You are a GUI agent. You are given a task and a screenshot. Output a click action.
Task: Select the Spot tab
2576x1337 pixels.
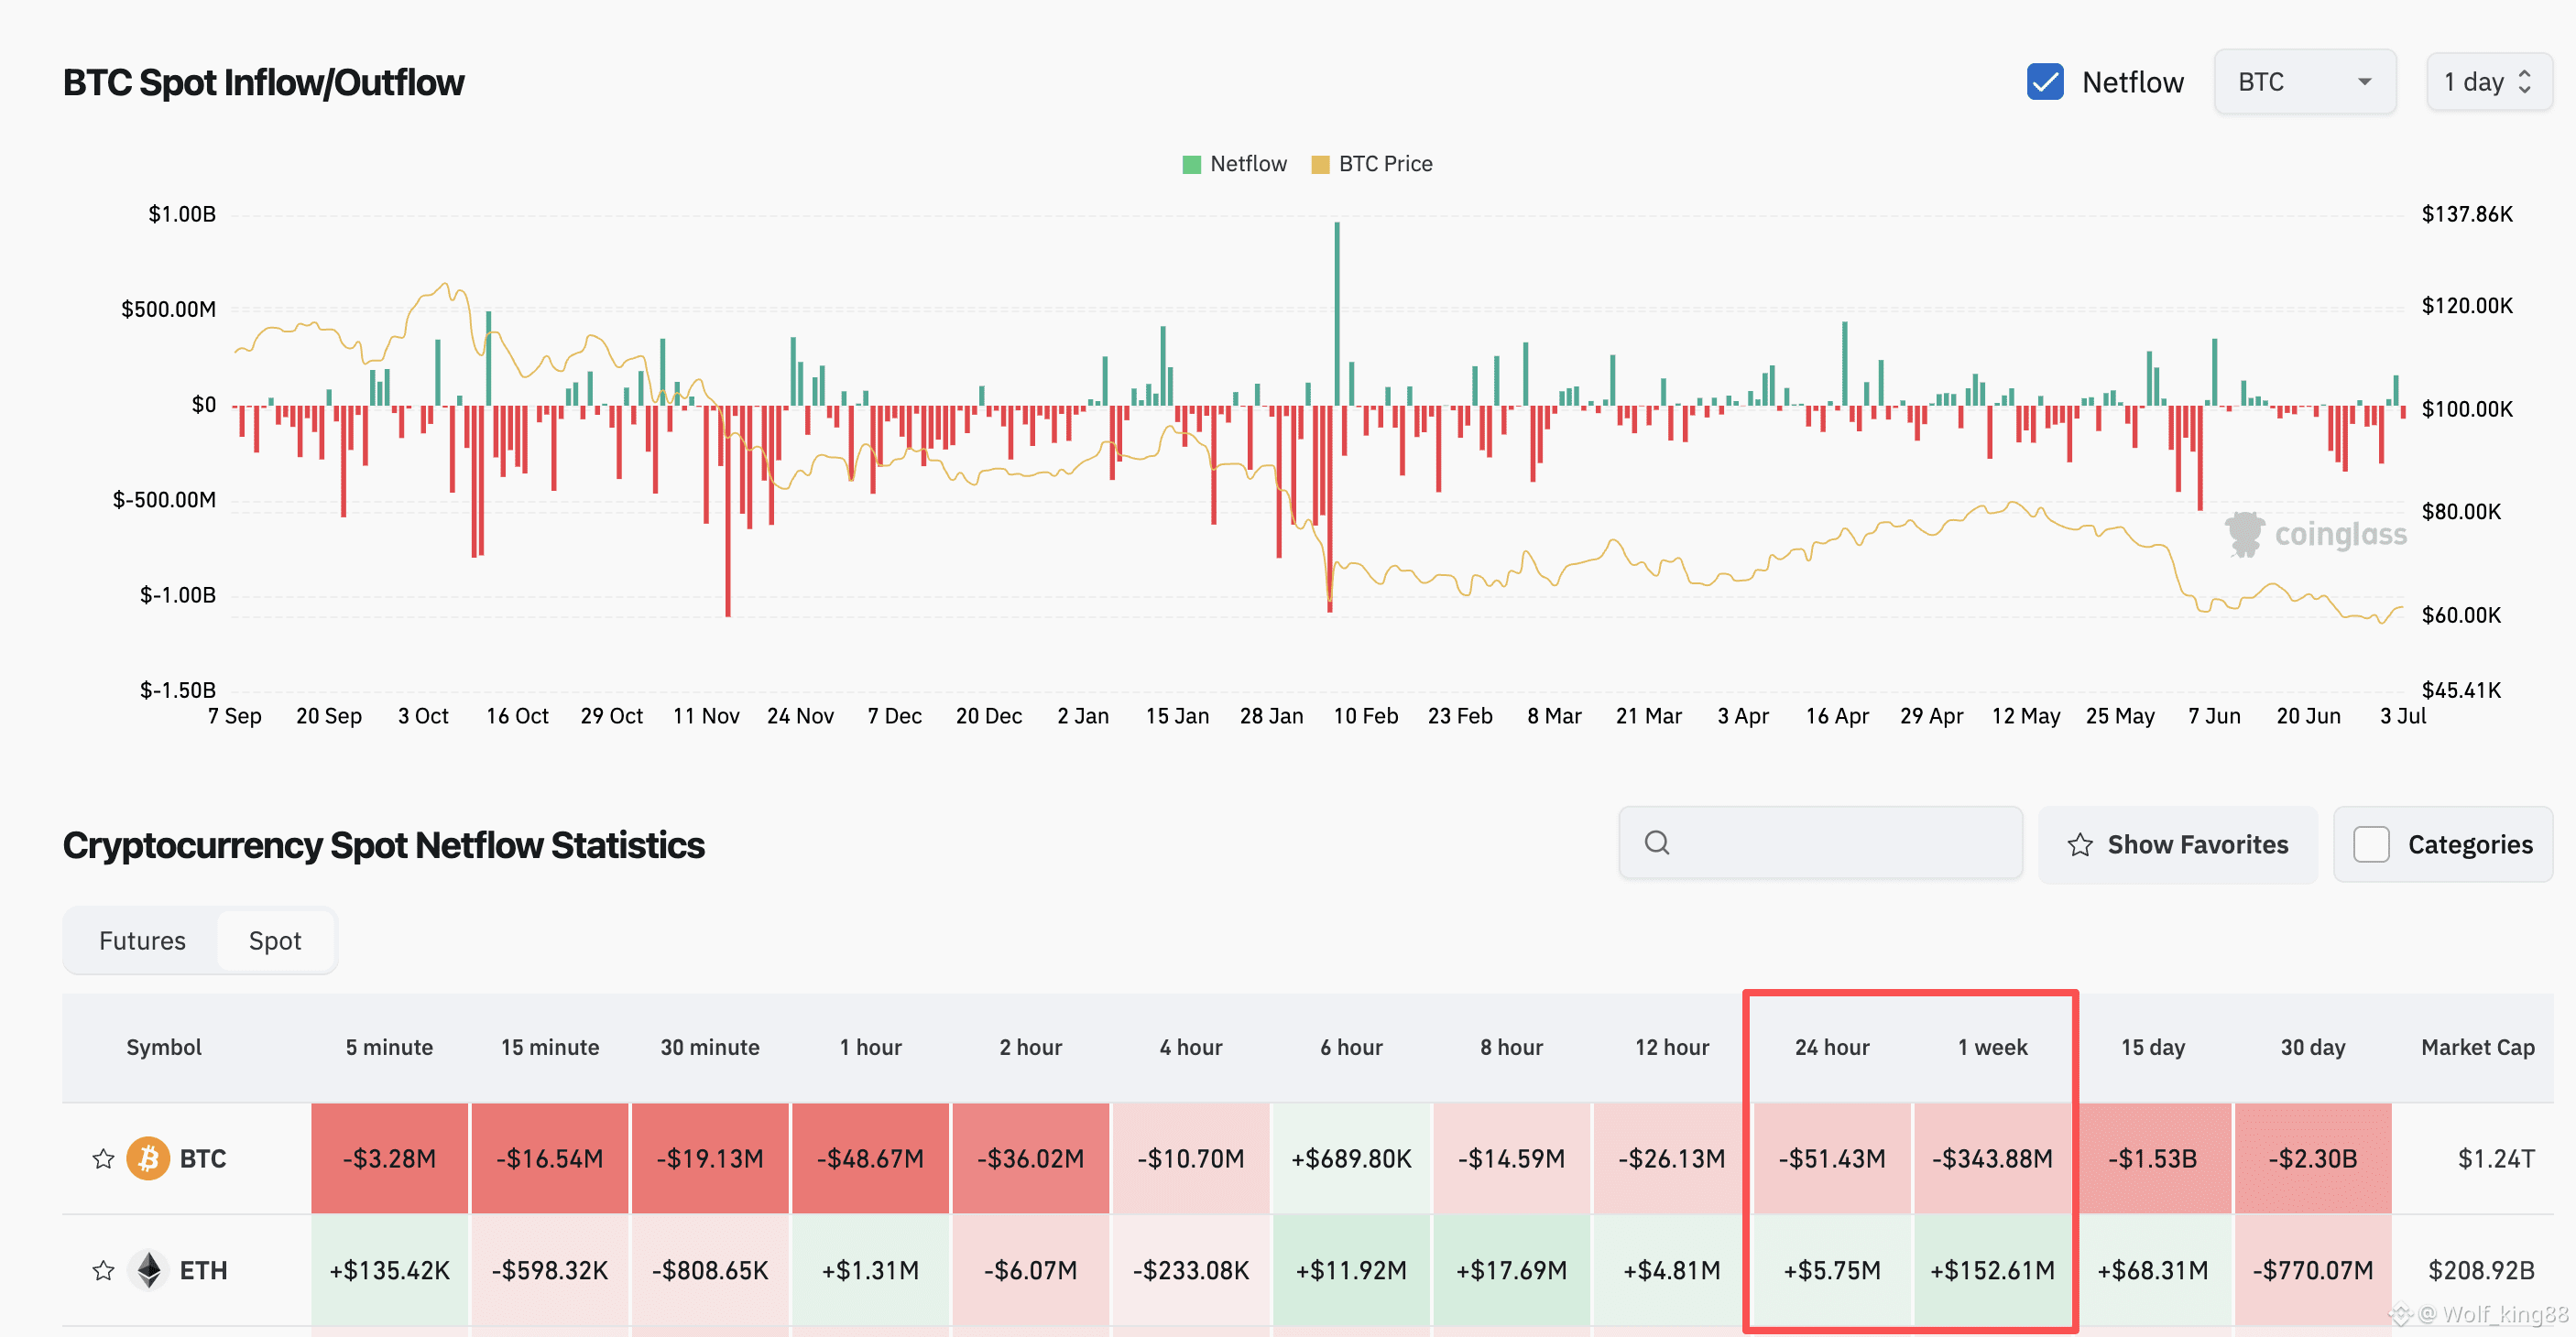click(275, 941)
